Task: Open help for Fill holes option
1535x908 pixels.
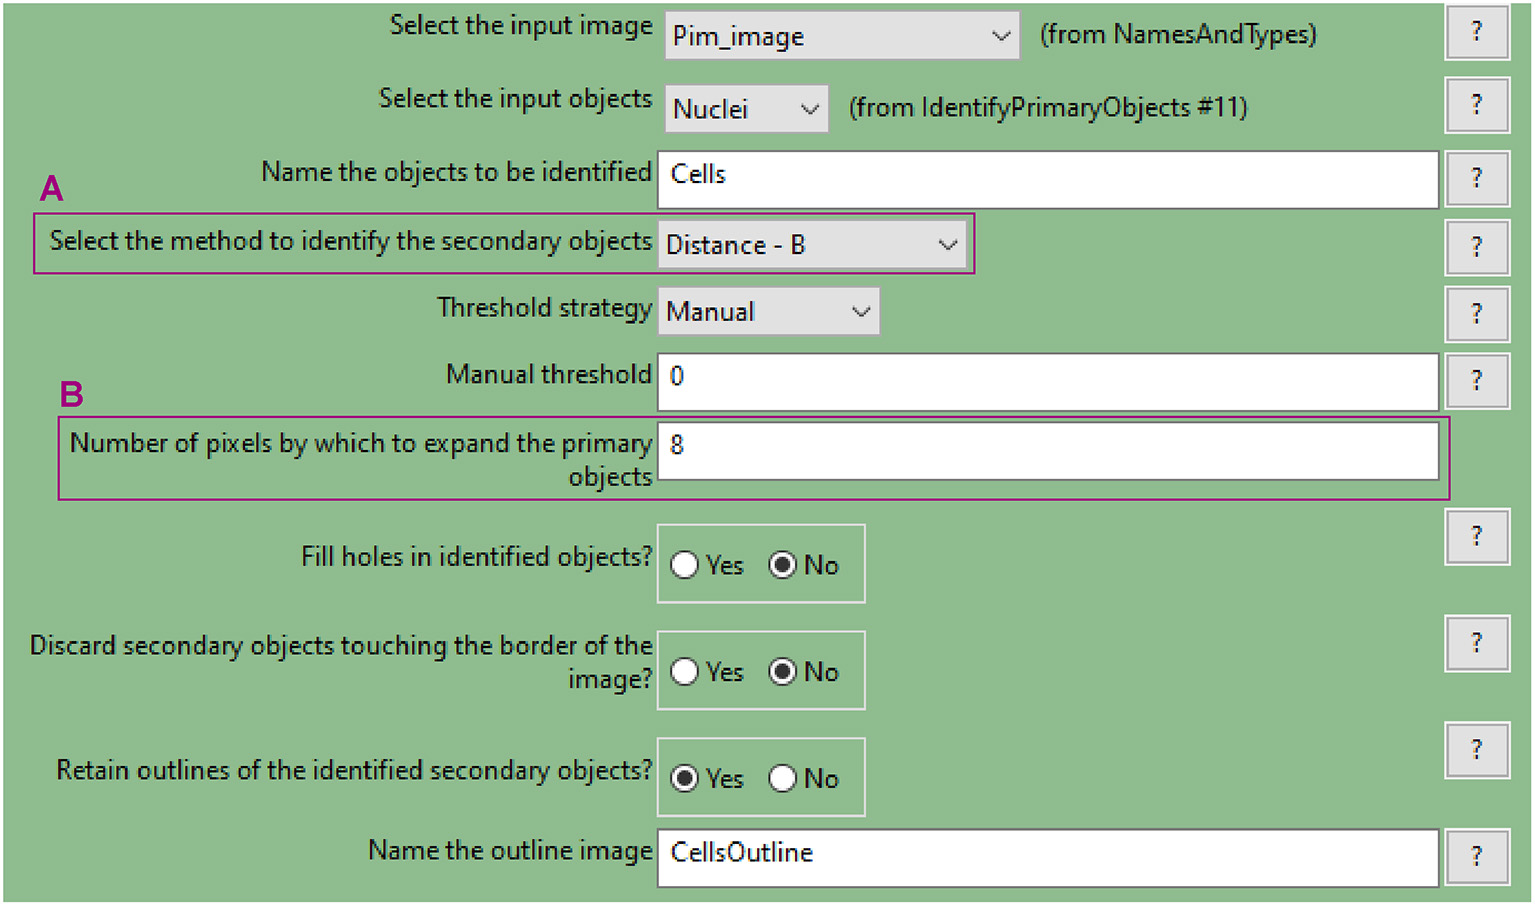Action: [1476, 537]
